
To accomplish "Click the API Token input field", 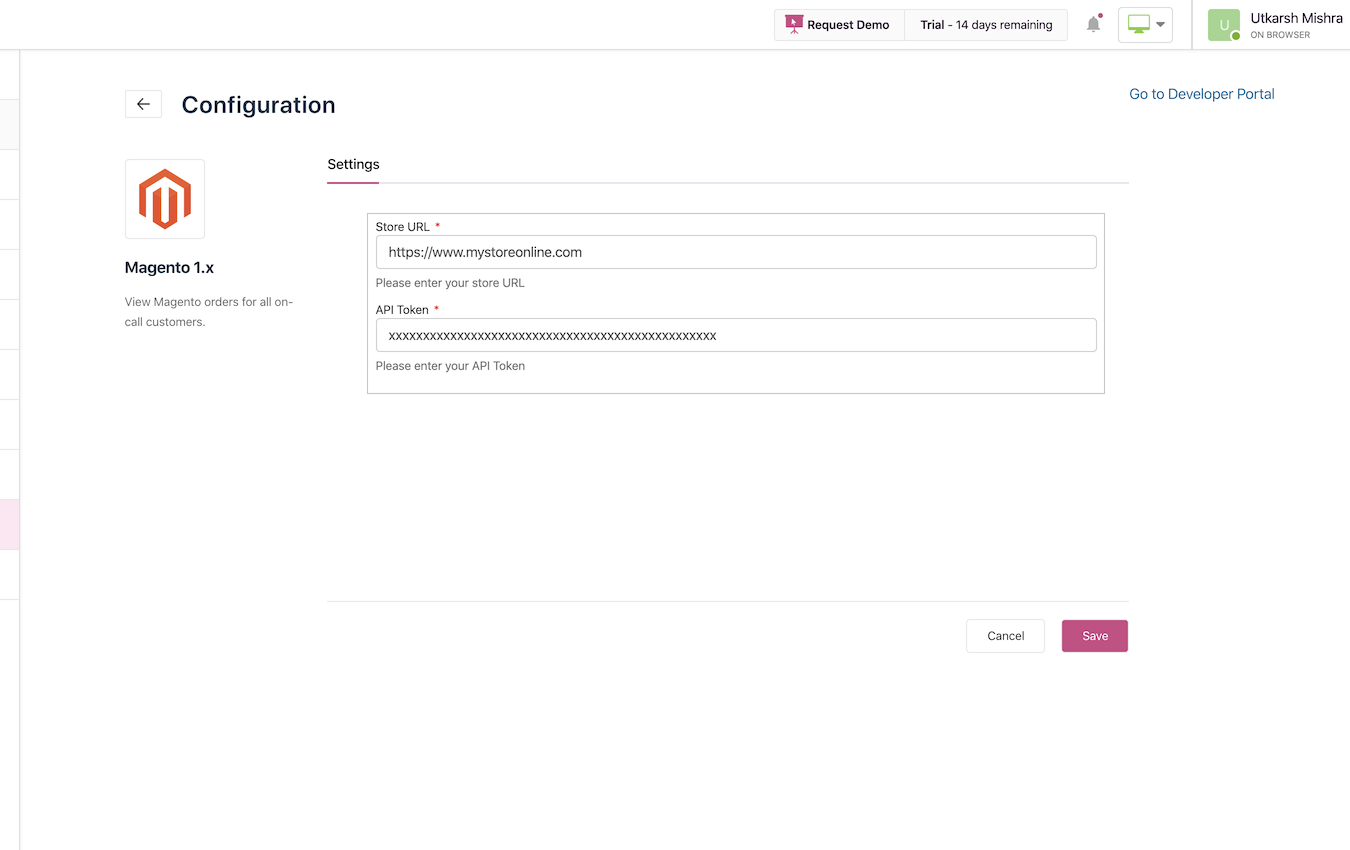I will [735, 335].
